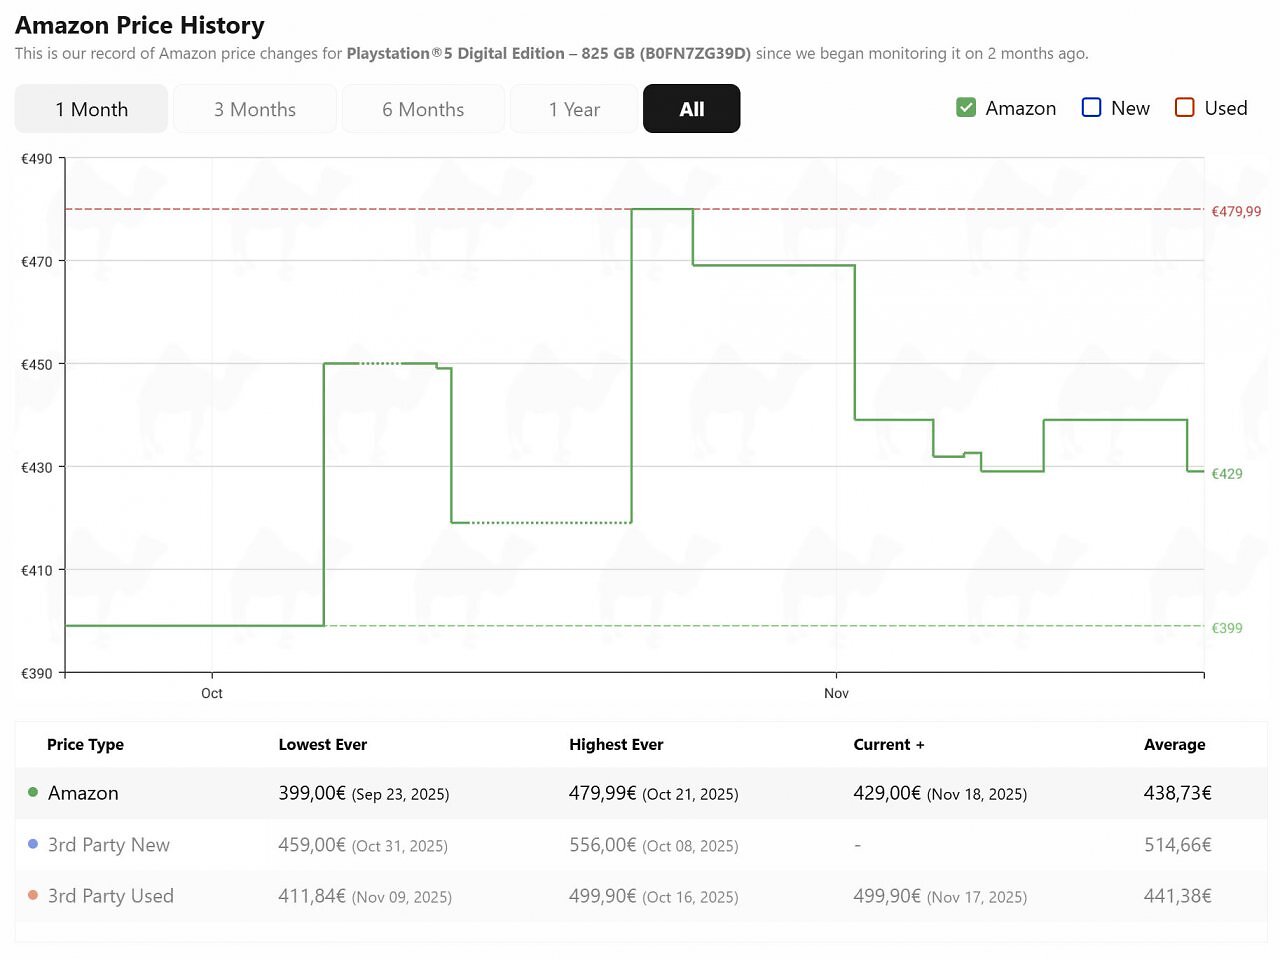Switch to the 6 Months tab
The image size is (1280, 960).
click(423, 109)
